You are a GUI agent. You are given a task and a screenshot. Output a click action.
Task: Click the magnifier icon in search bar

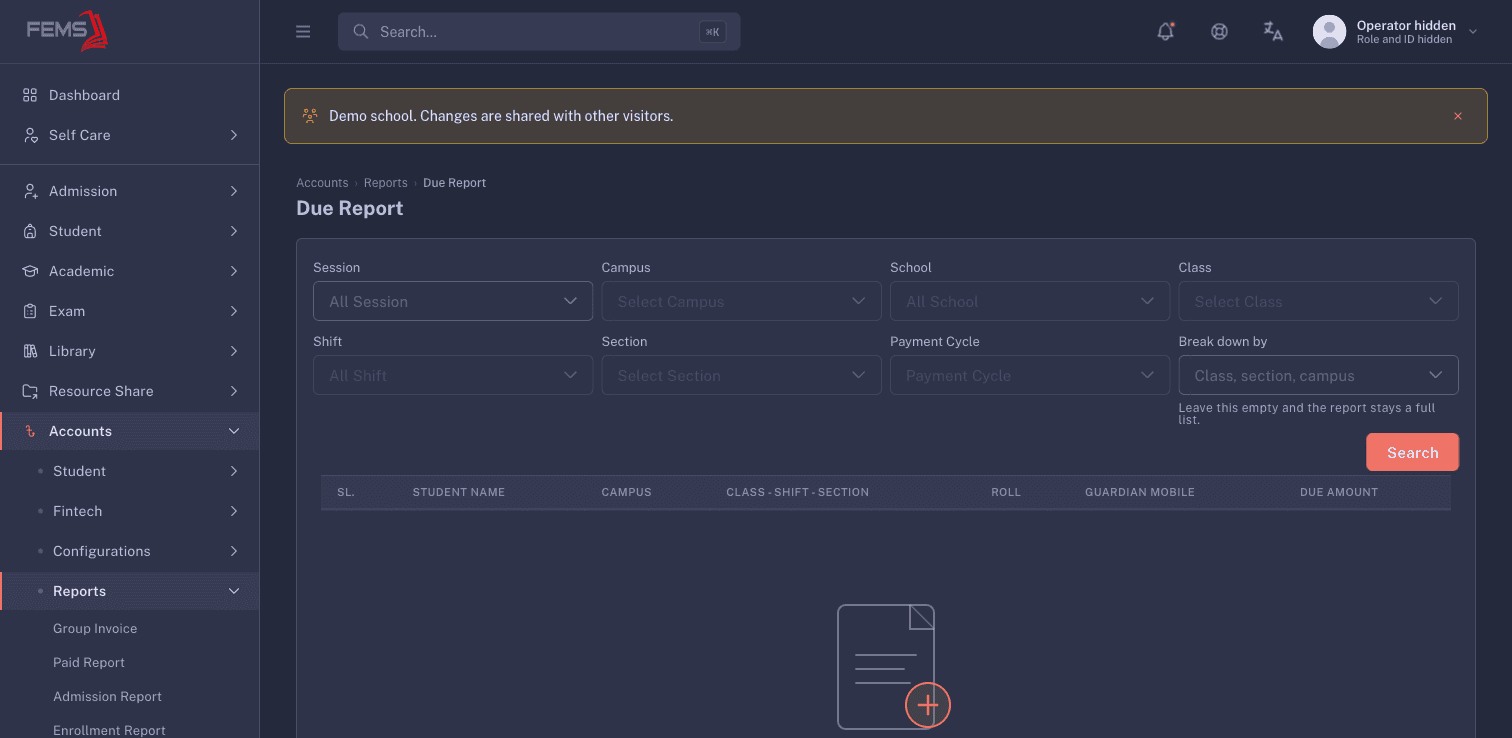pyautogui.click(x=361, y=32)
